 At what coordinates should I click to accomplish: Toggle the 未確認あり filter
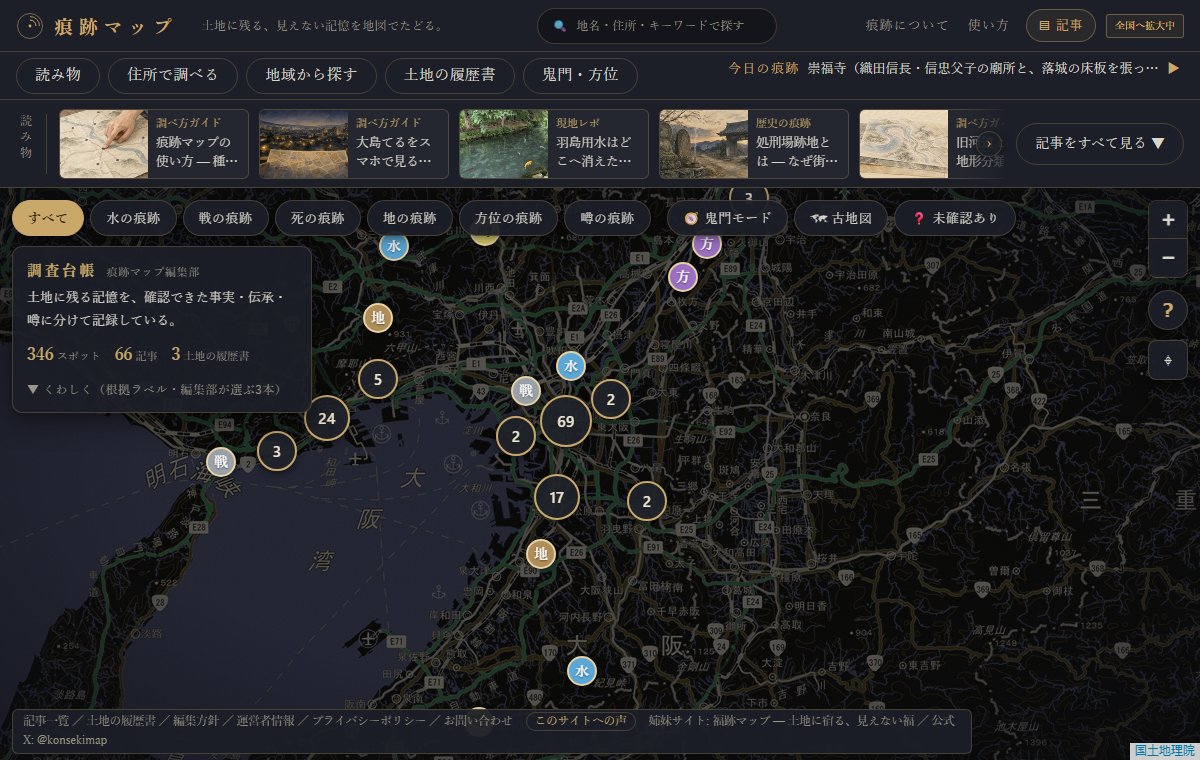pos(954,218)
